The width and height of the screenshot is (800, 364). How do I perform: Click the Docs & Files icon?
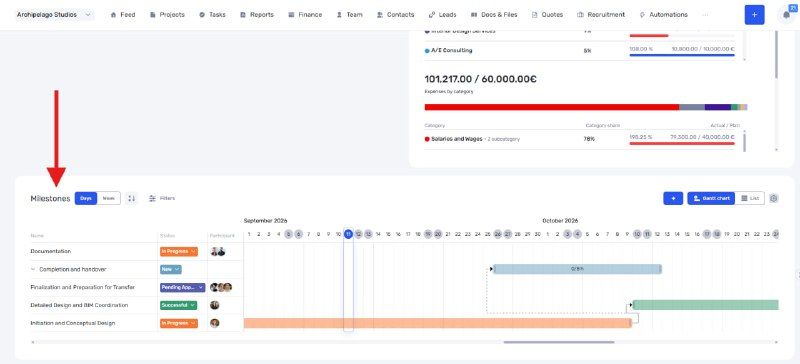point(474,15)
